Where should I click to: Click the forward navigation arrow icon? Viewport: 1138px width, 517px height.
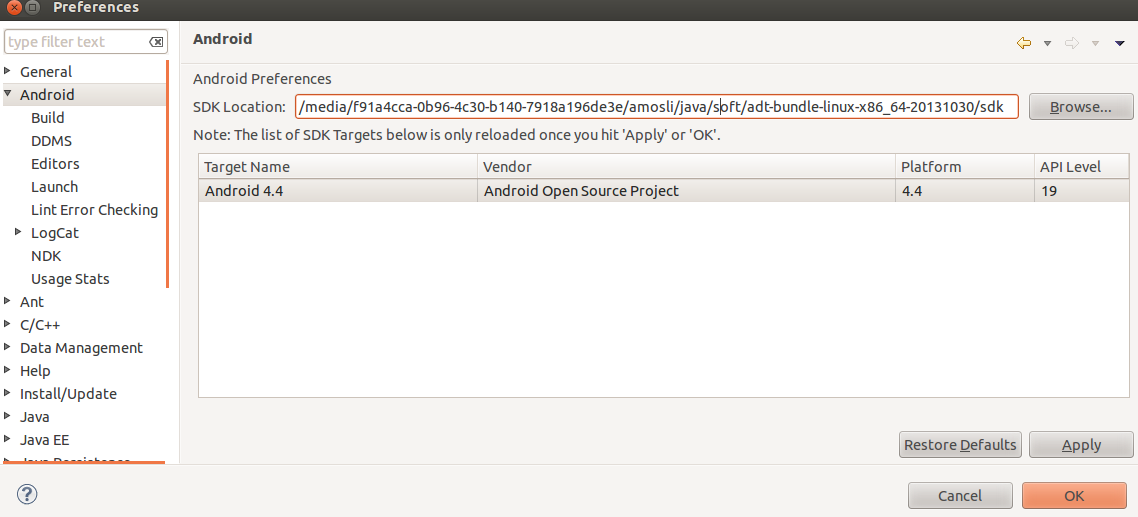coord(1072,43)
